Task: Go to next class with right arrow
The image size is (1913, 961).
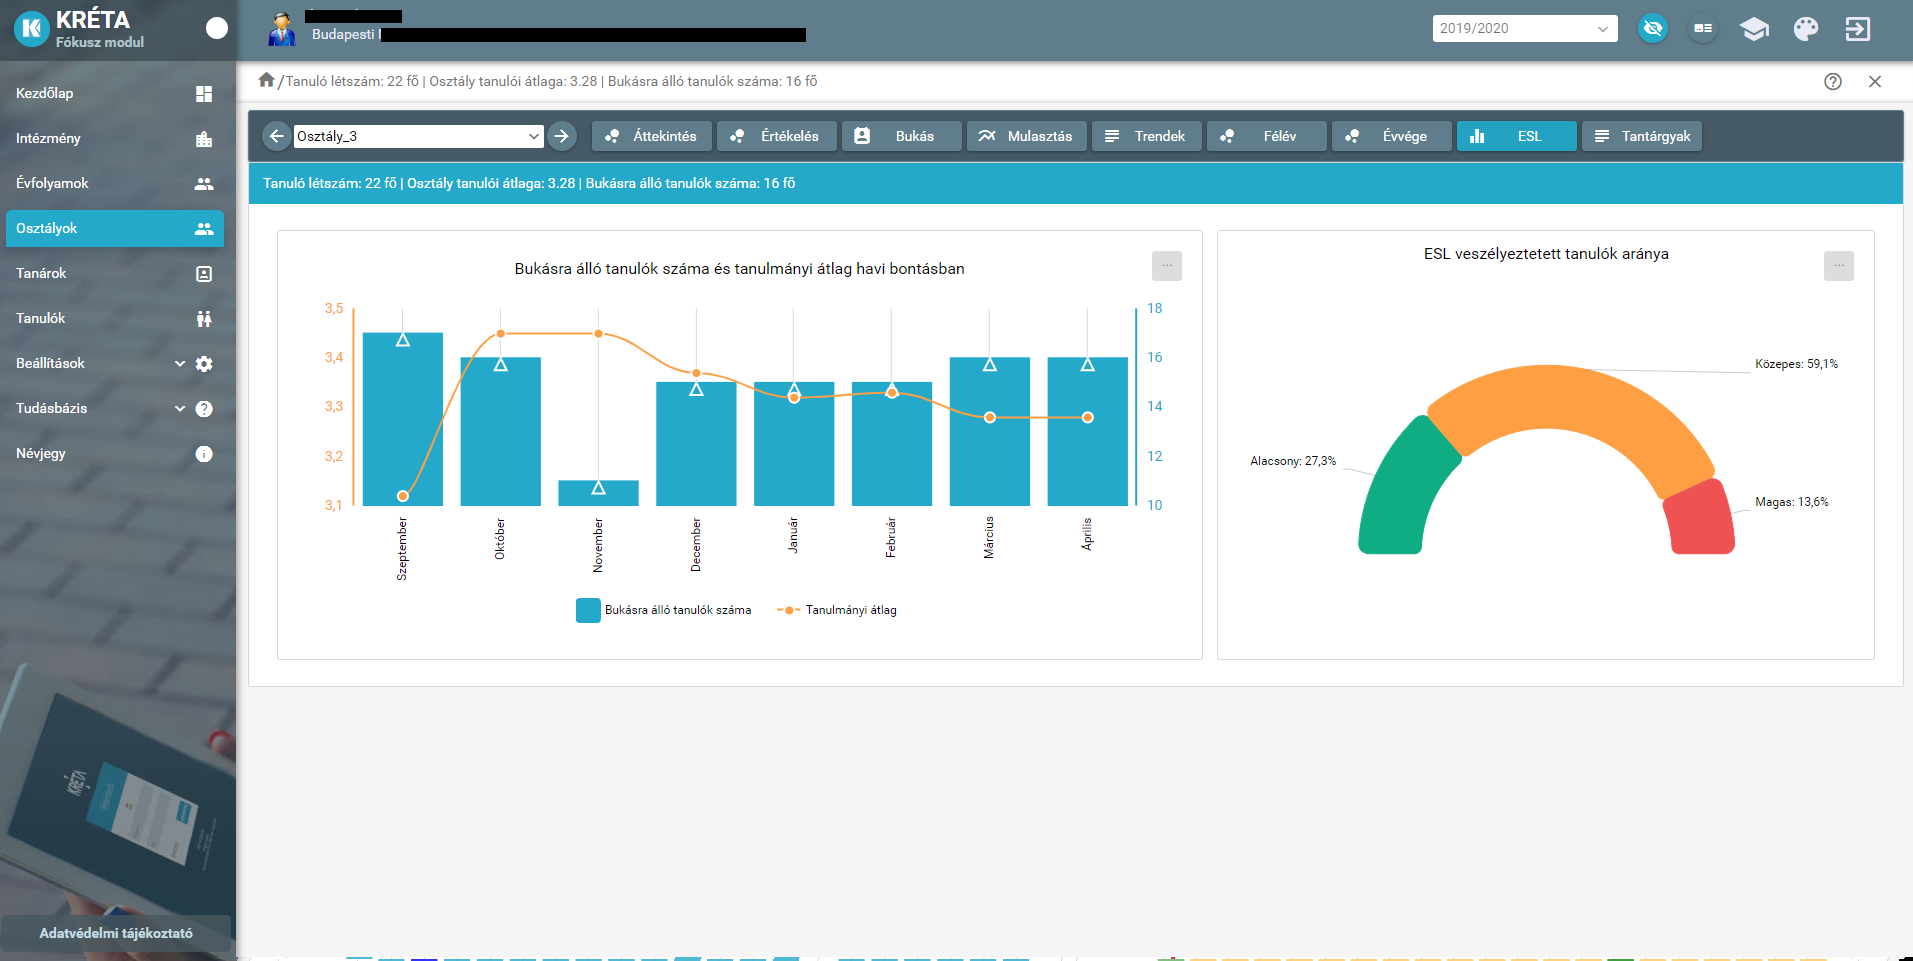Action: point(562,136)
